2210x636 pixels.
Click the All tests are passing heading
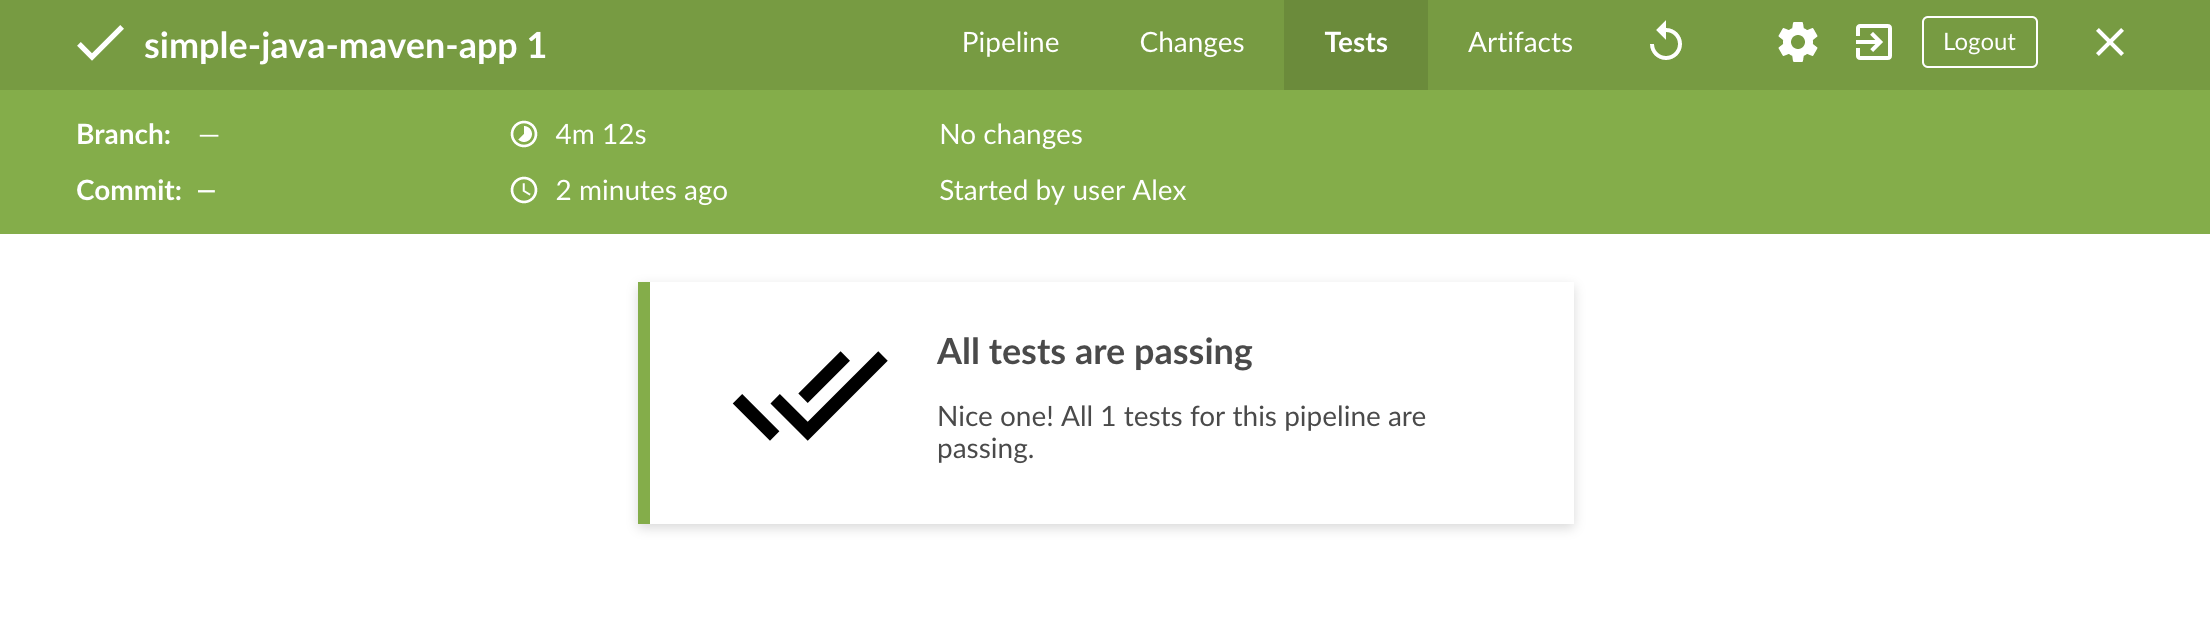click(x=1094, y=352)
